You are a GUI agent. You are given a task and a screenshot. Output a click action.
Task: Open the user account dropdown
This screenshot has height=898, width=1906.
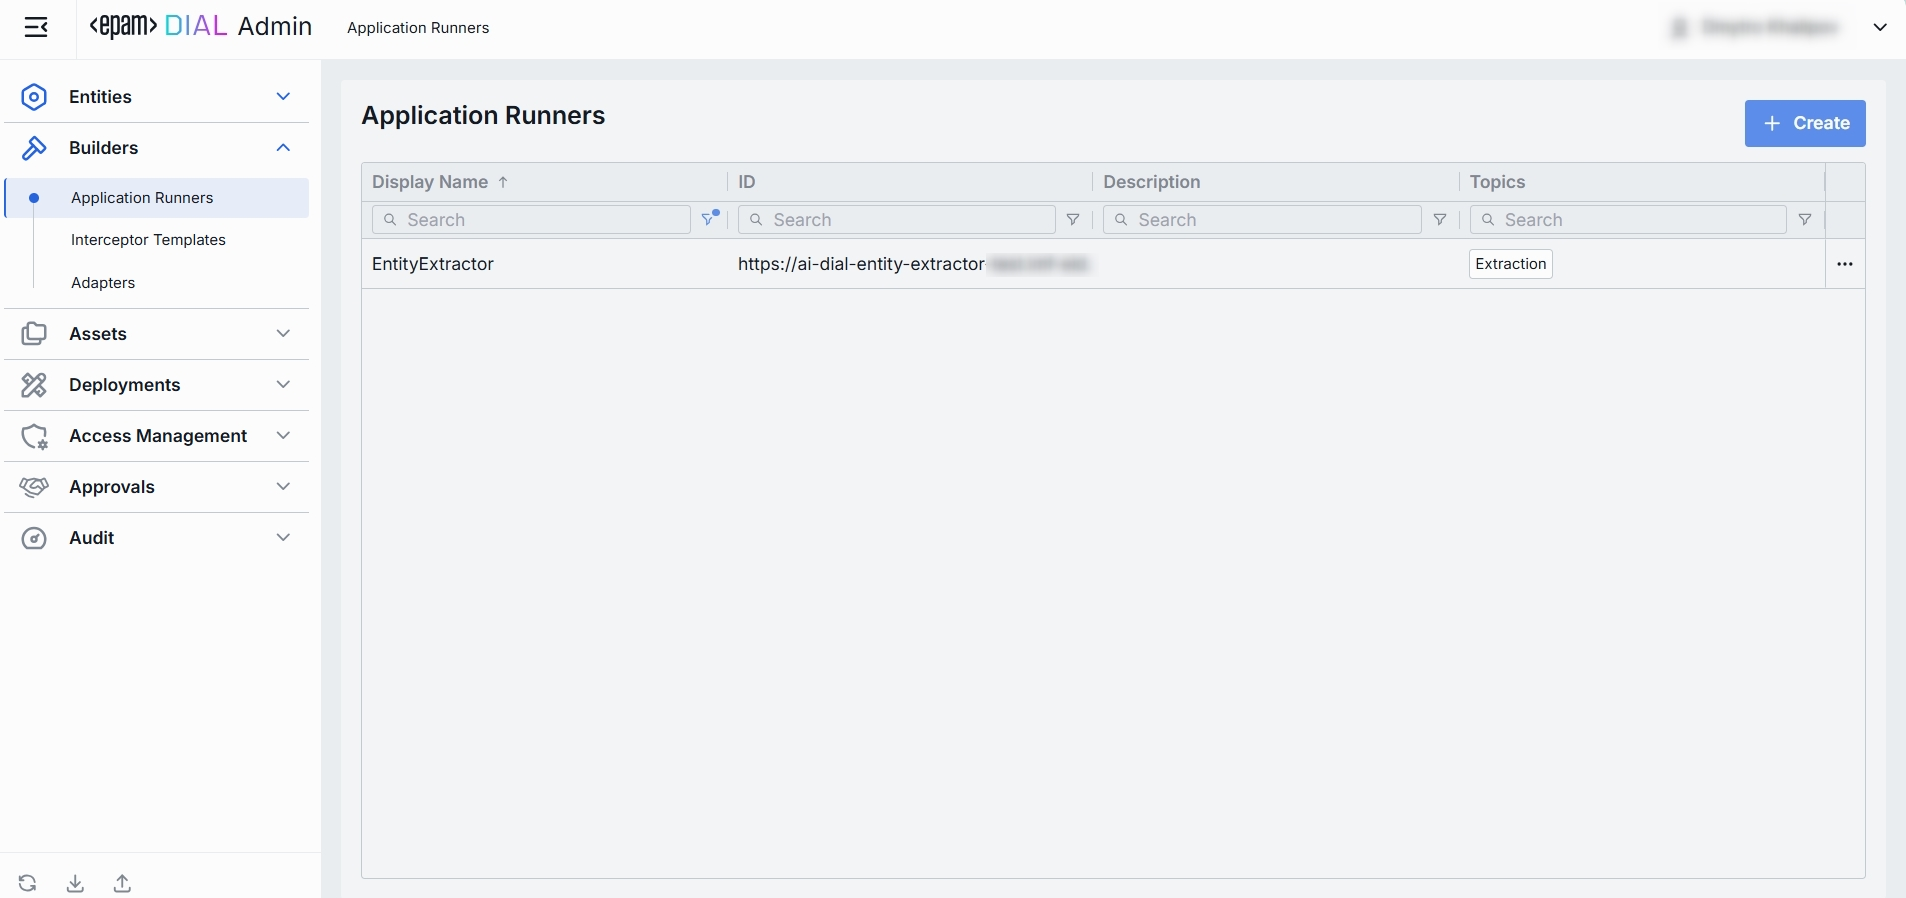(1879, 27)
